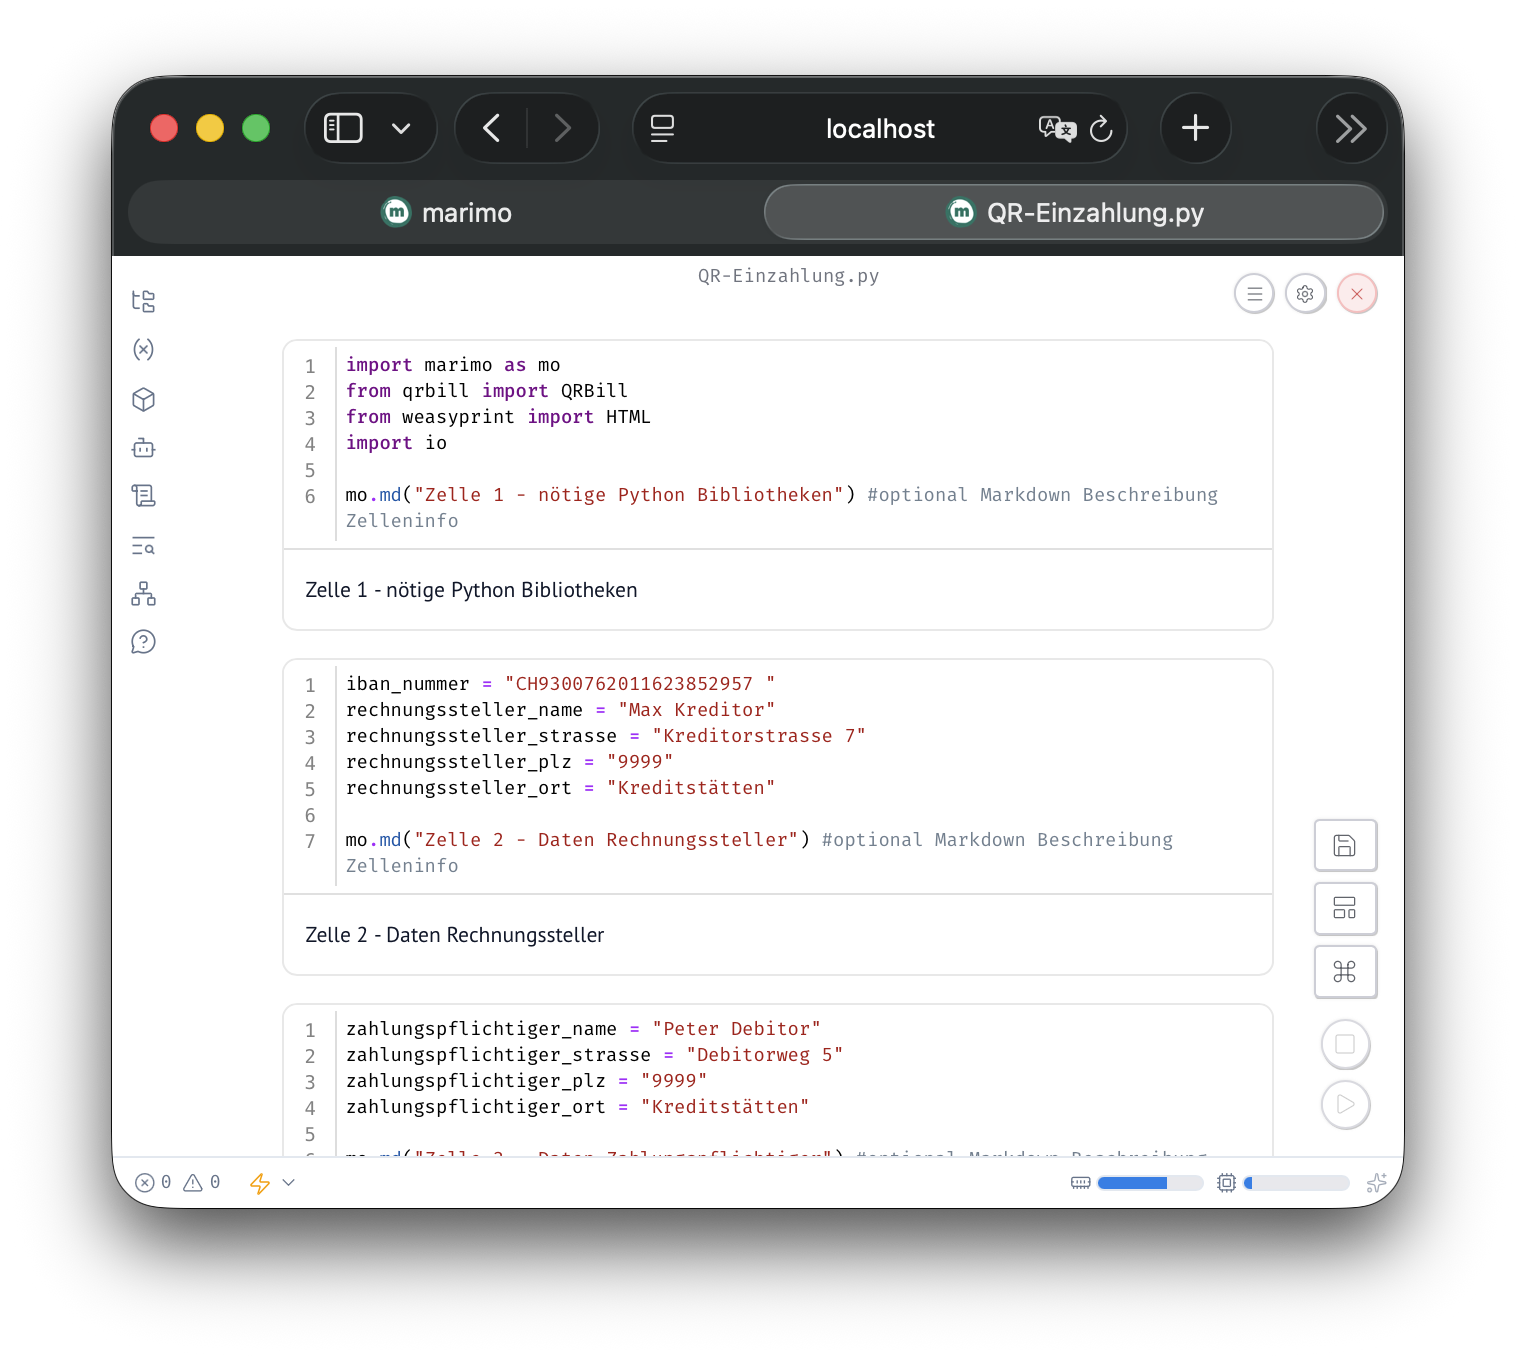This screenshot has width=1516, height=1356.
Task: Click the zahlungspflichtiger_plz line
Action: click(526, 1081)
